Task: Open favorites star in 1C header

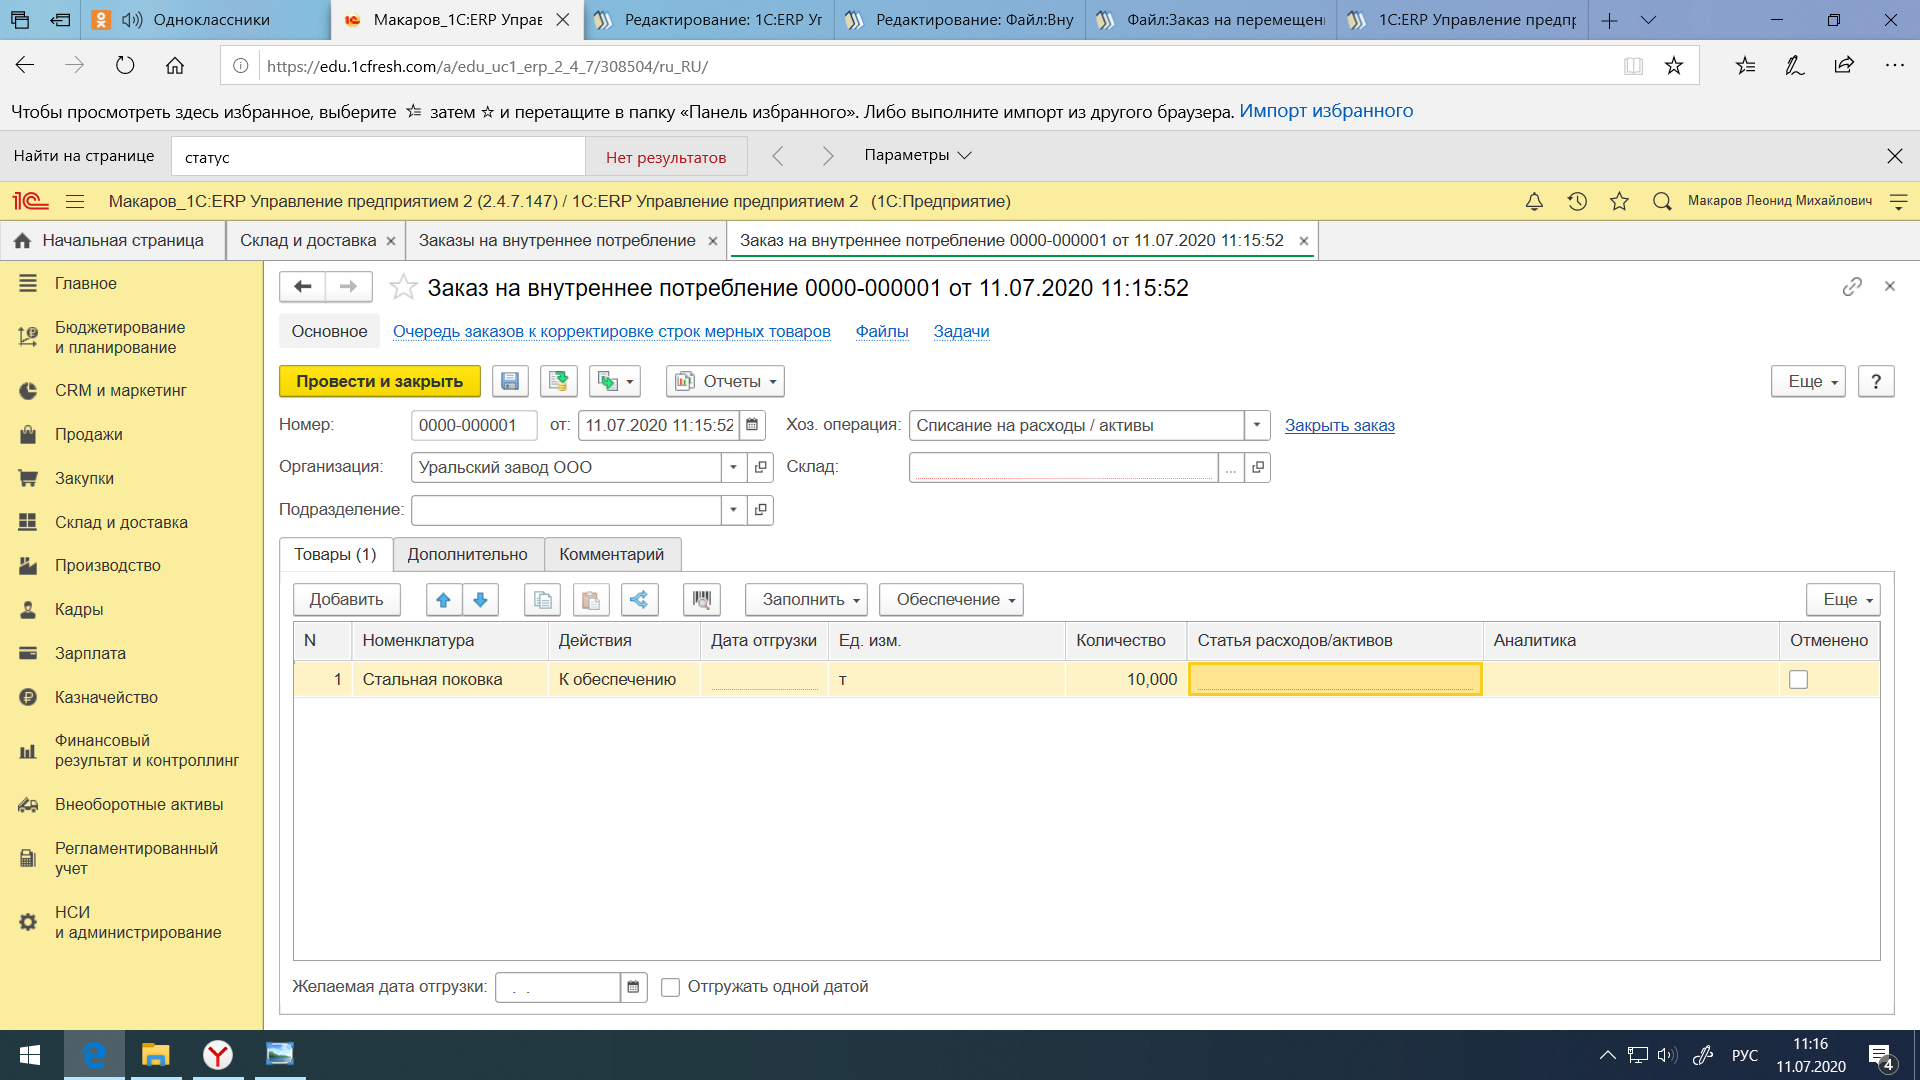Action: [x=1619, y=201]
